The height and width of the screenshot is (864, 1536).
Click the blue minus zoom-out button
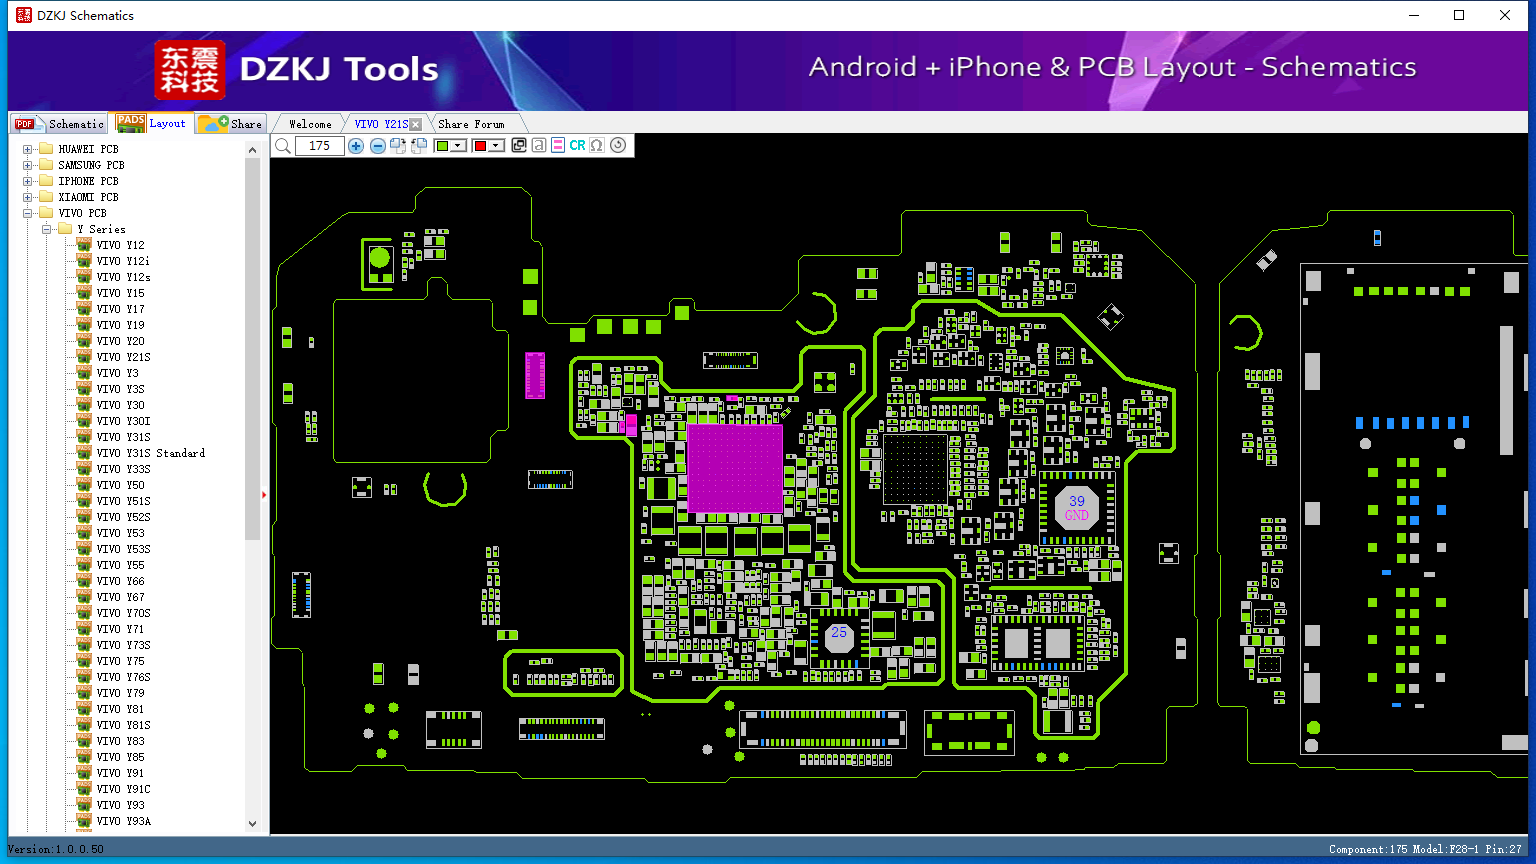pos(377,146)
